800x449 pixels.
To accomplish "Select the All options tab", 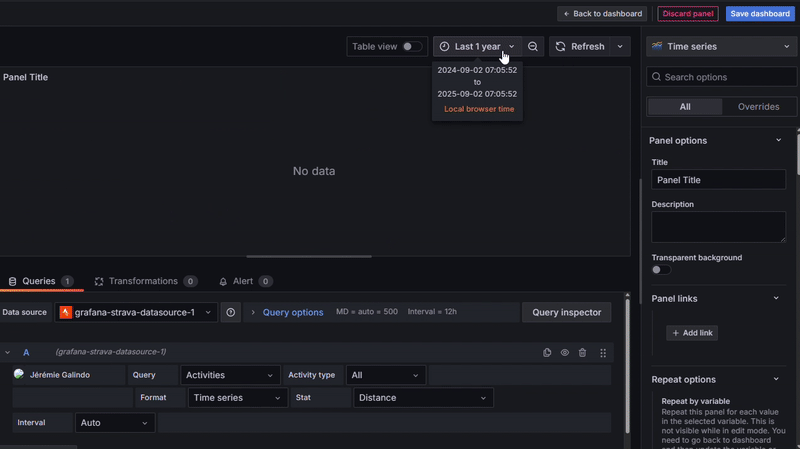I will (x=685, y=107).
